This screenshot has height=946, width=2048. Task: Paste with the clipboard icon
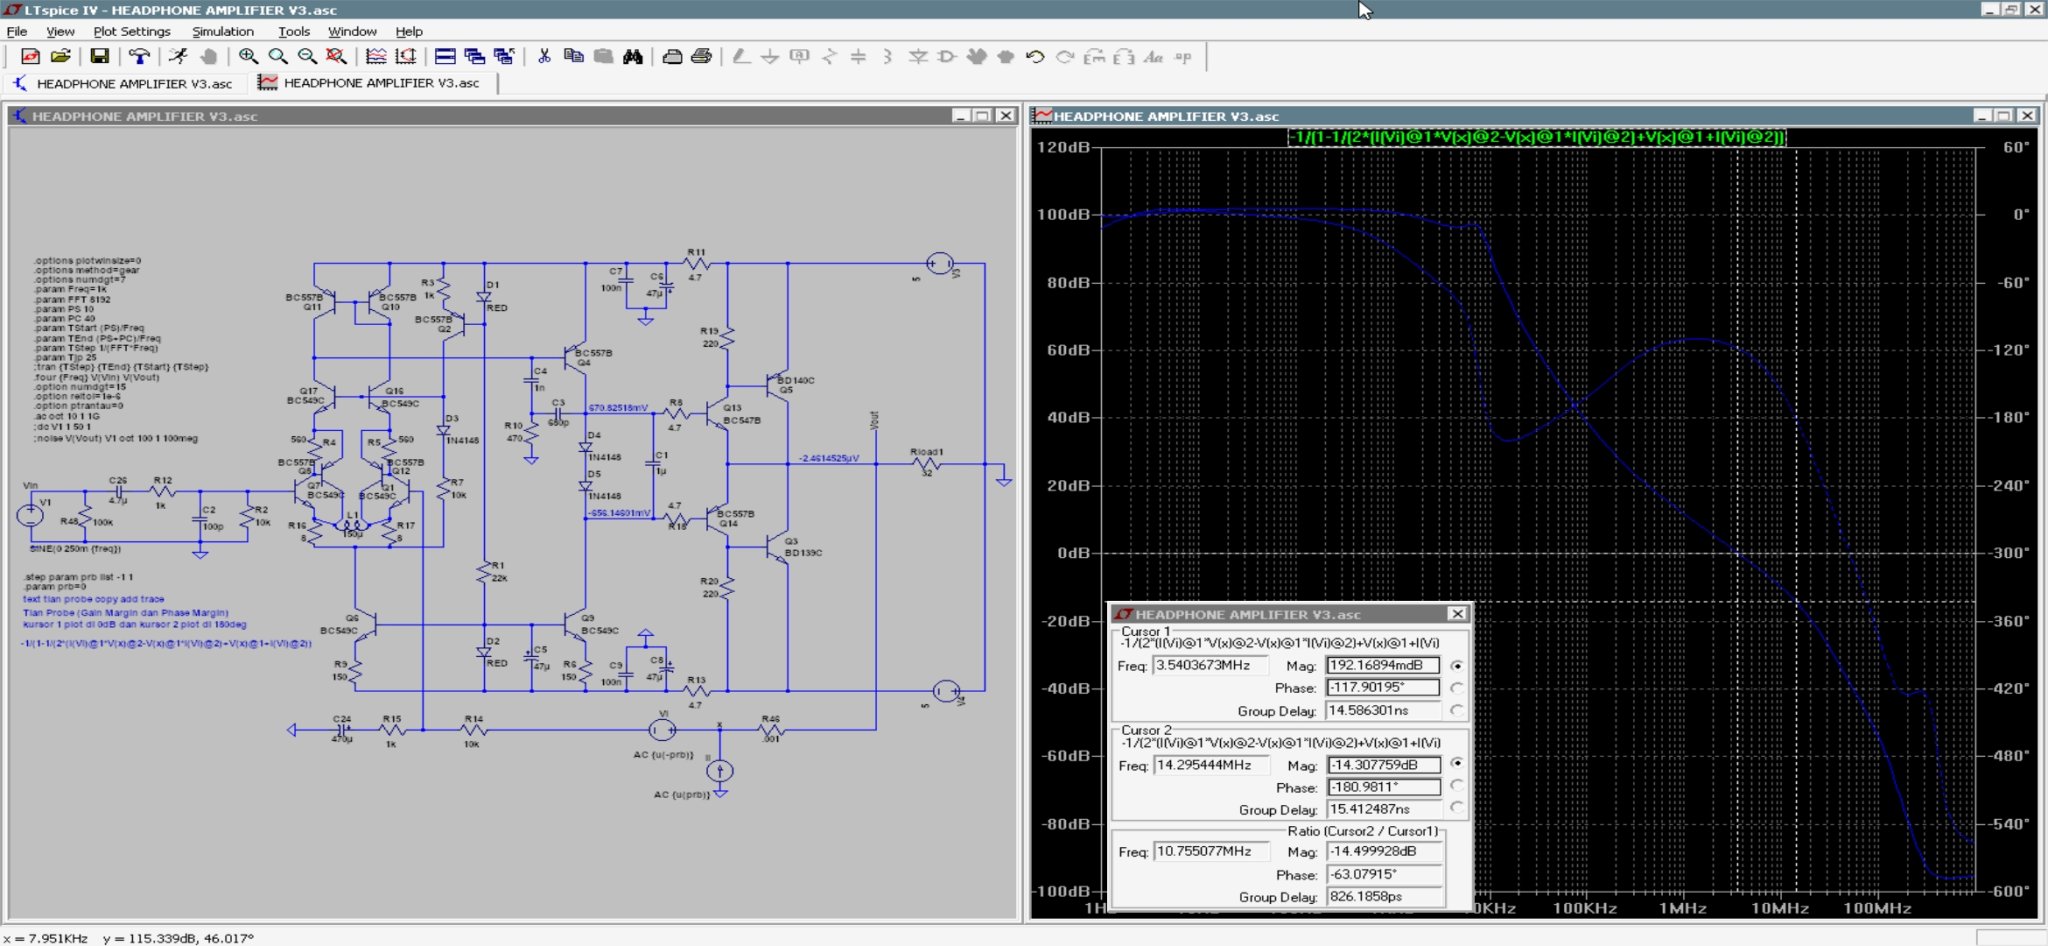click(603, 57)
